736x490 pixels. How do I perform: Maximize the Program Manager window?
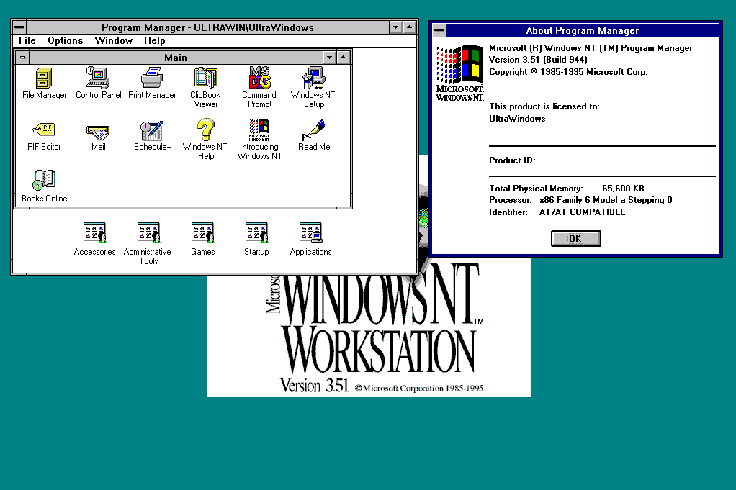(409, 27)
